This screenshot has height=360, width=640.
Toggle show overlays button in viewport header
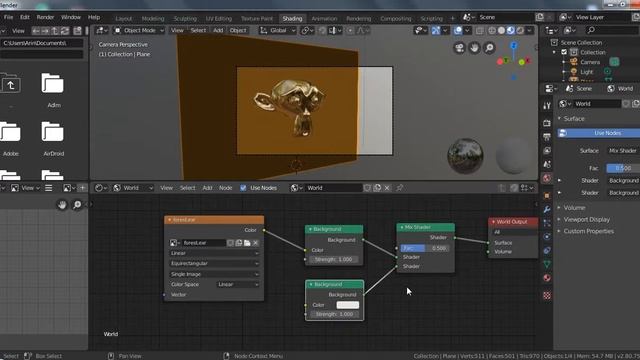tap(458, 31)
